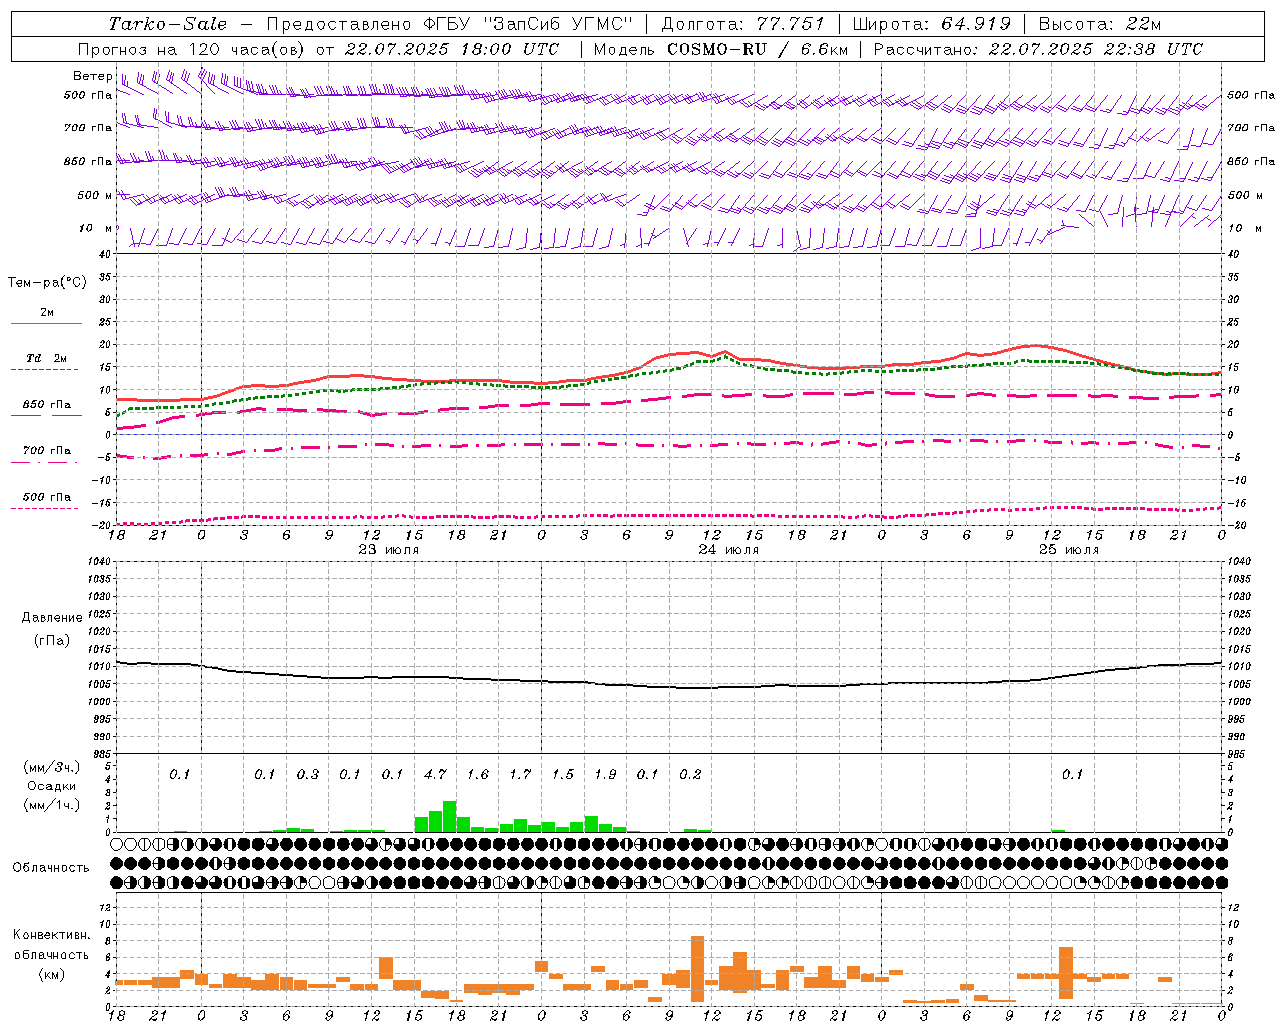The image size is (1280, 1024).
Task: Click '500 гПа' in the temperature legend
Action: click(47, 497)
